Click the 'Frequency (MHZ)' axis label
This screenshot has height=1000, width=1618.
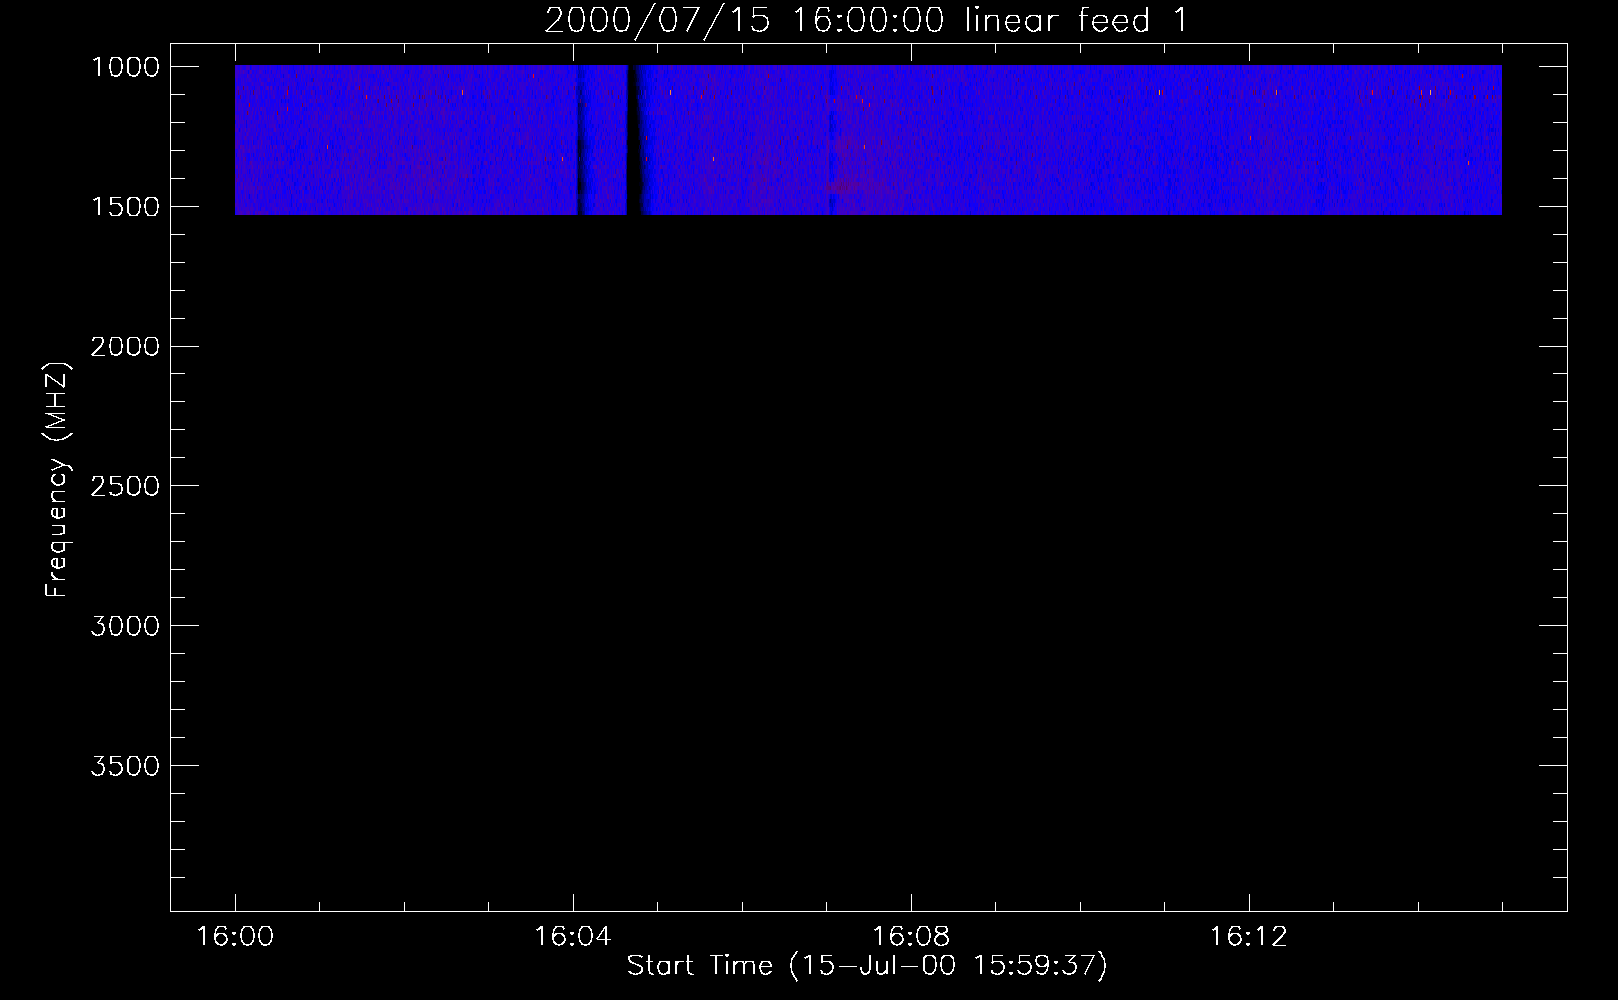58,480
